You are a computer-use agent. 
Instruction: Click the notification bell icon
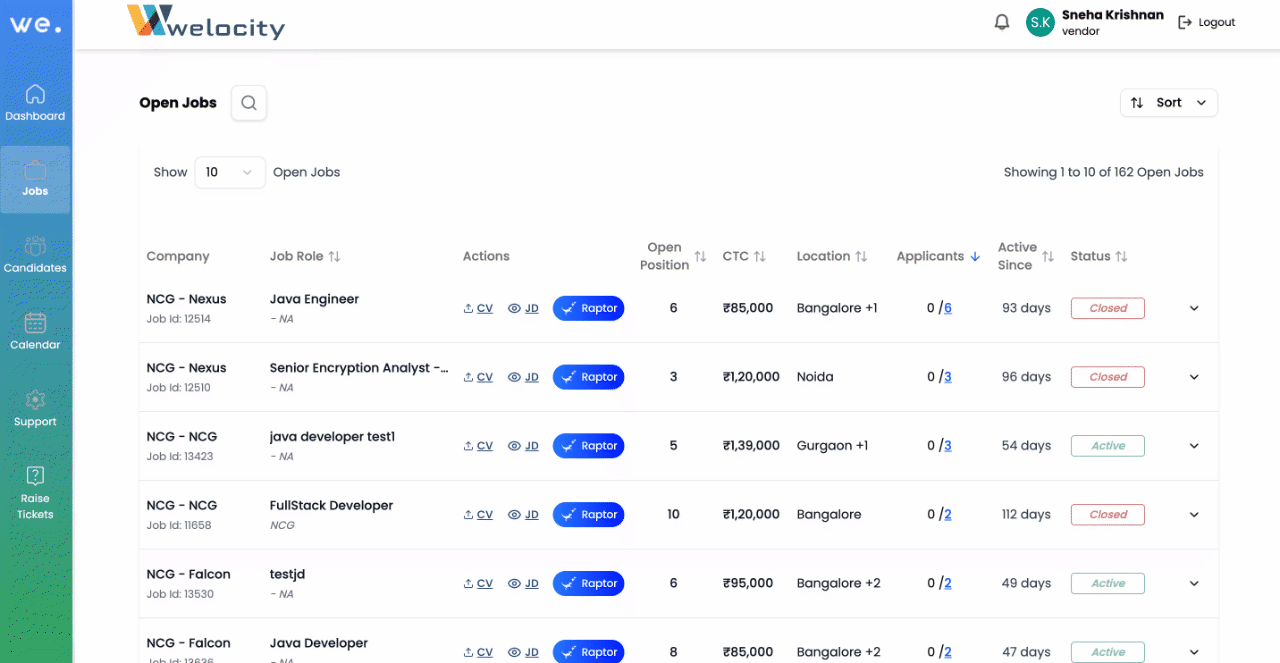tap(1001, 22)
